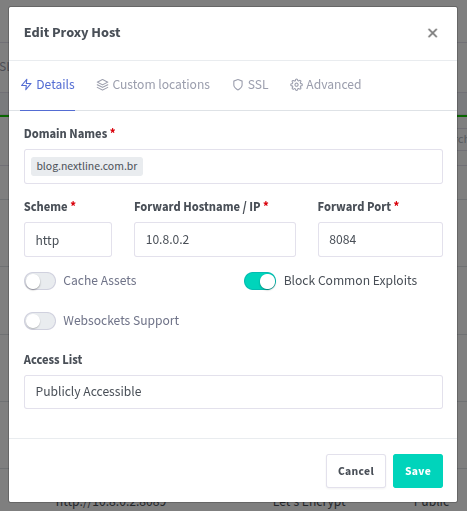Enable the Cache Assets toggle
Screen dimensions: 467x511
[40, 281]
